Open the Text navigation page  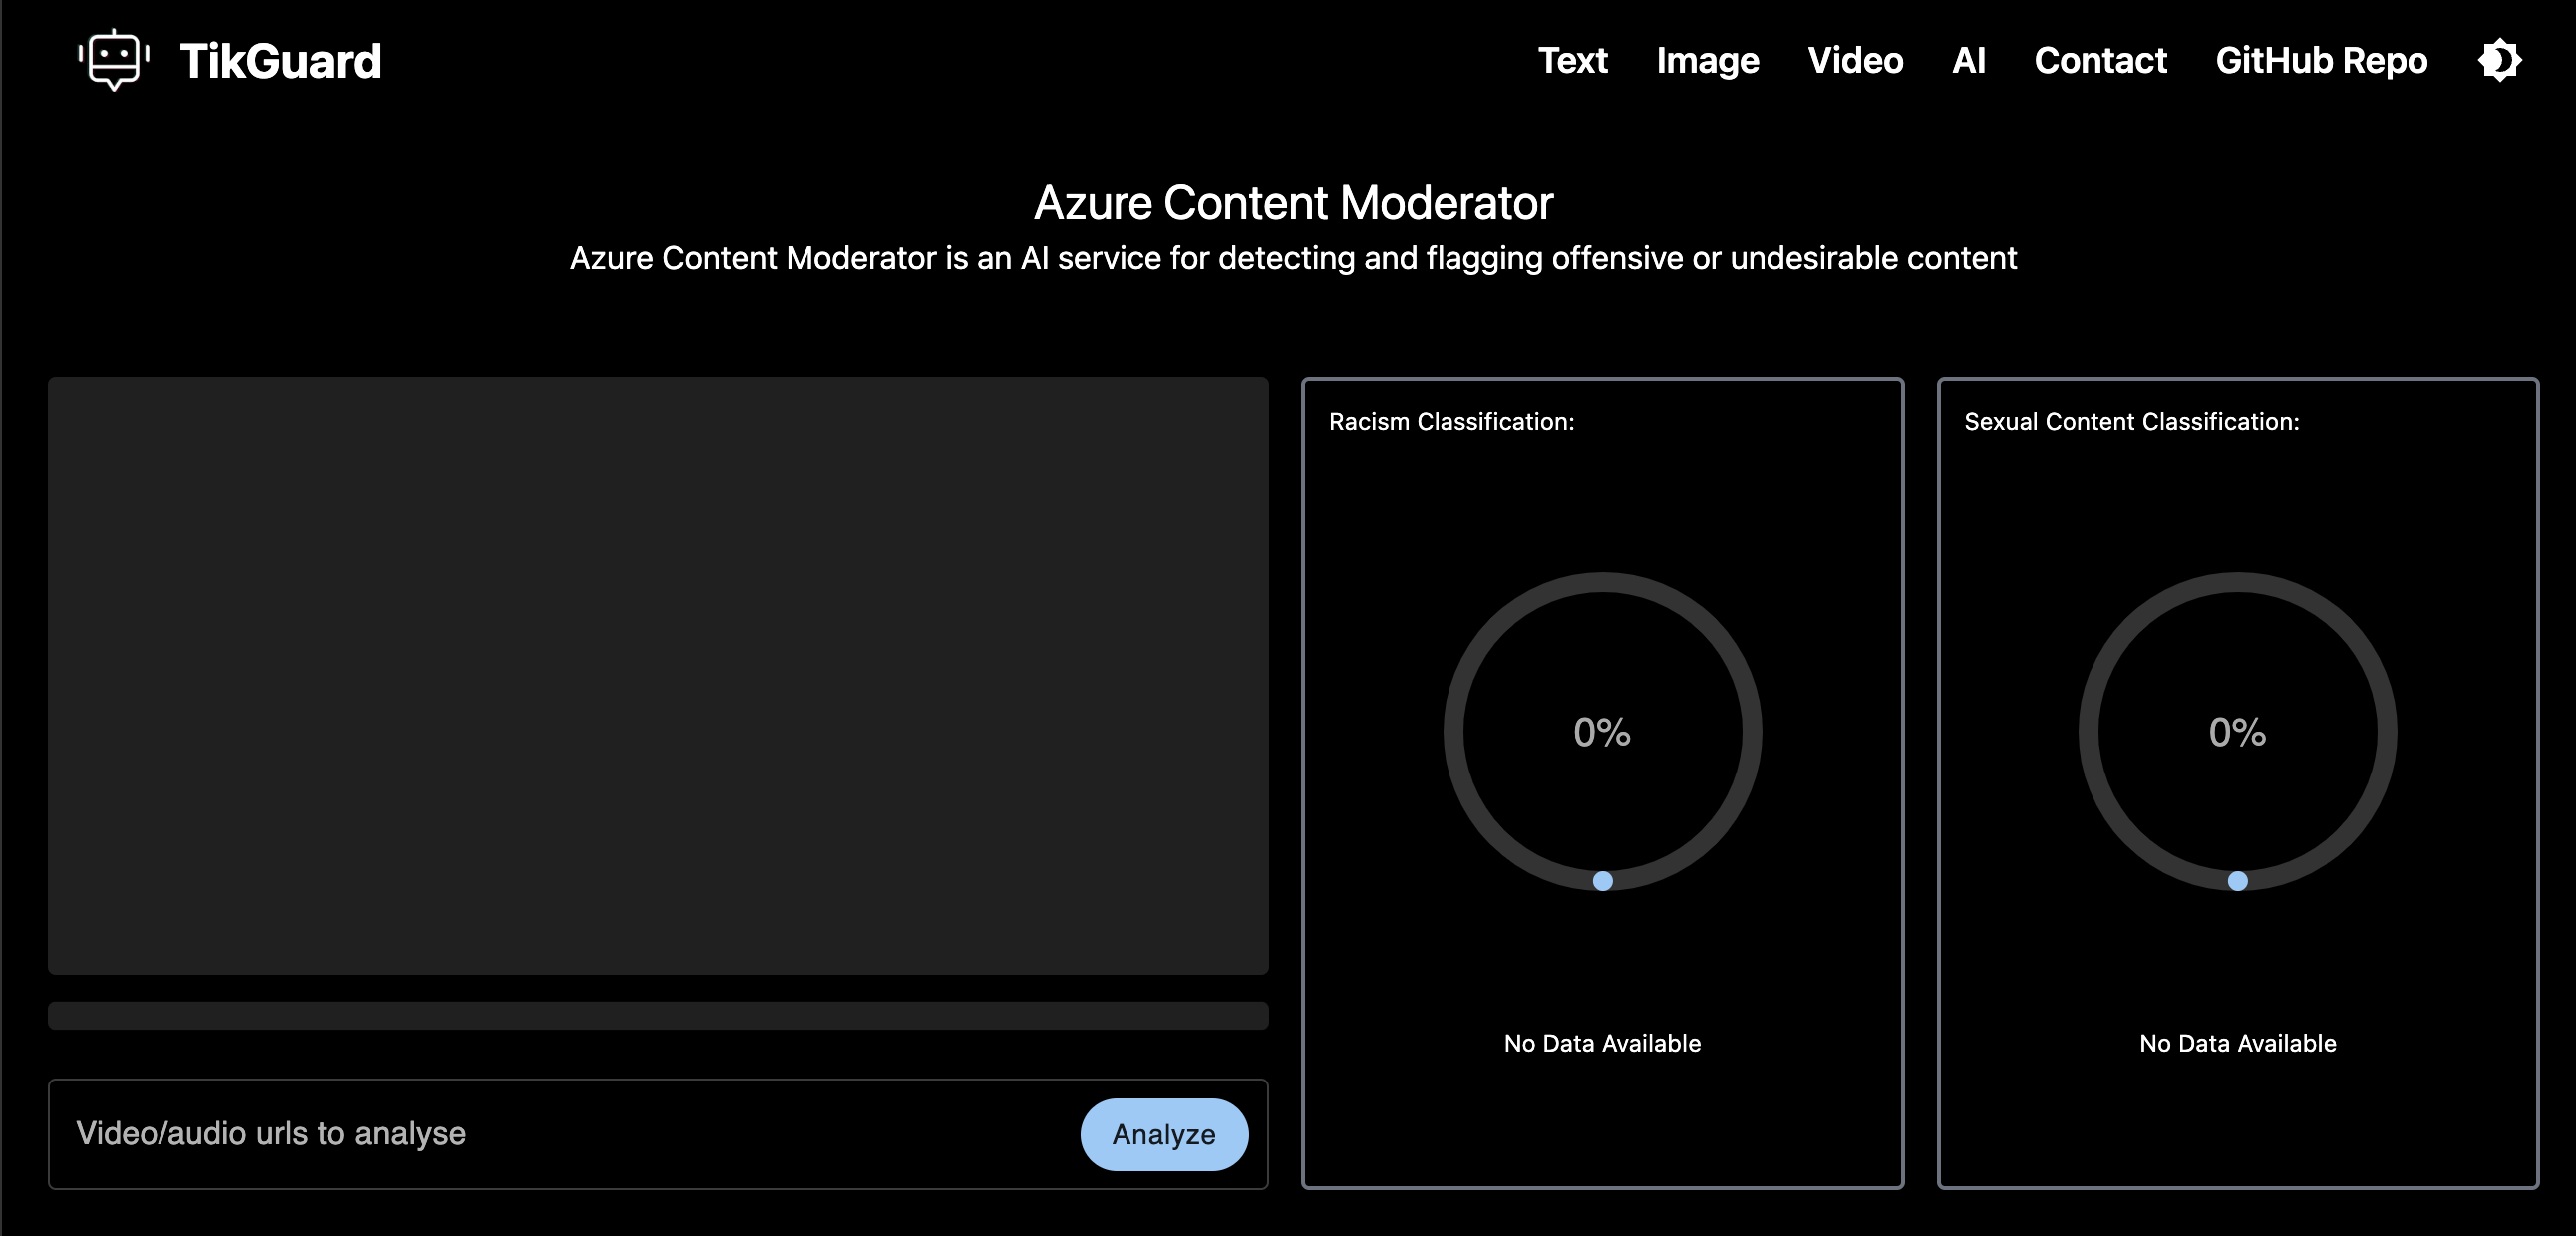point(1572,60)
